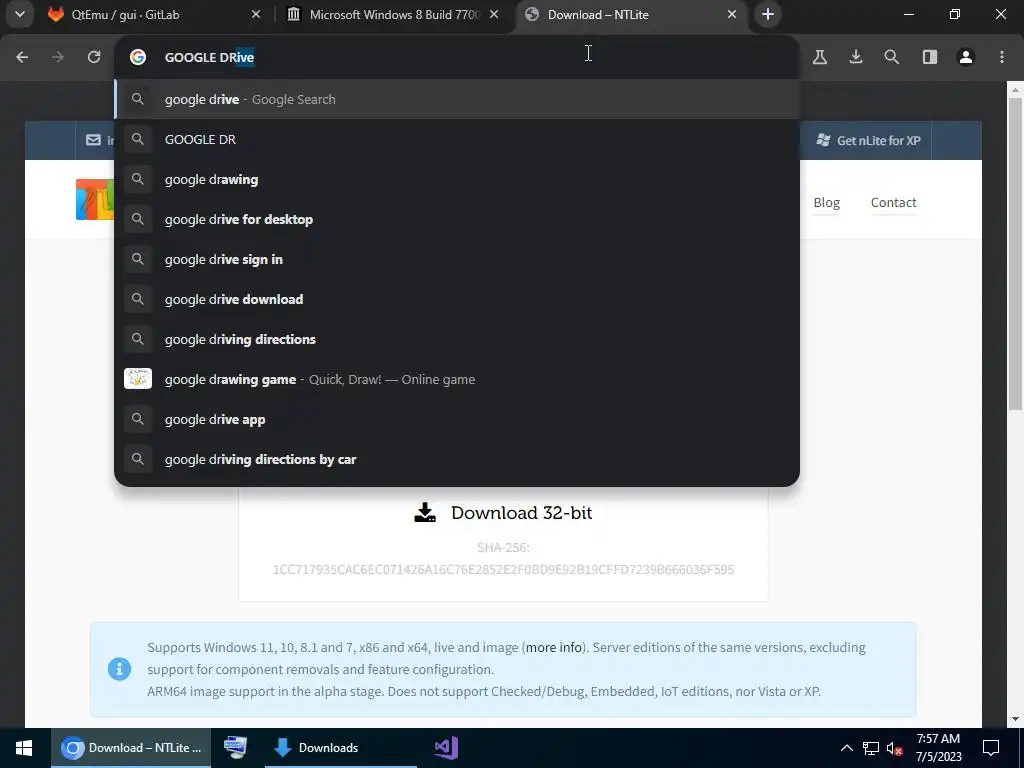Open the Windows Start menu
Viewport: 1024px width, 768px height.
point(24,748)
